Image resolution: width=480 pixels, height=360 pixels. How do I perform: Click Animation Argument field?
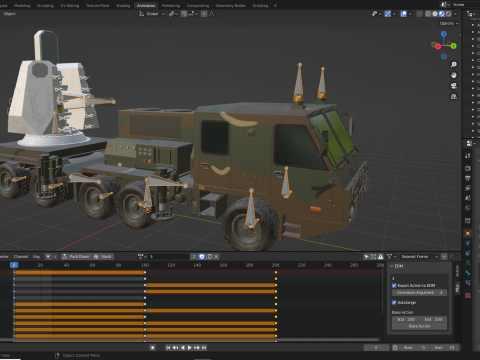(x=419, y=292)
